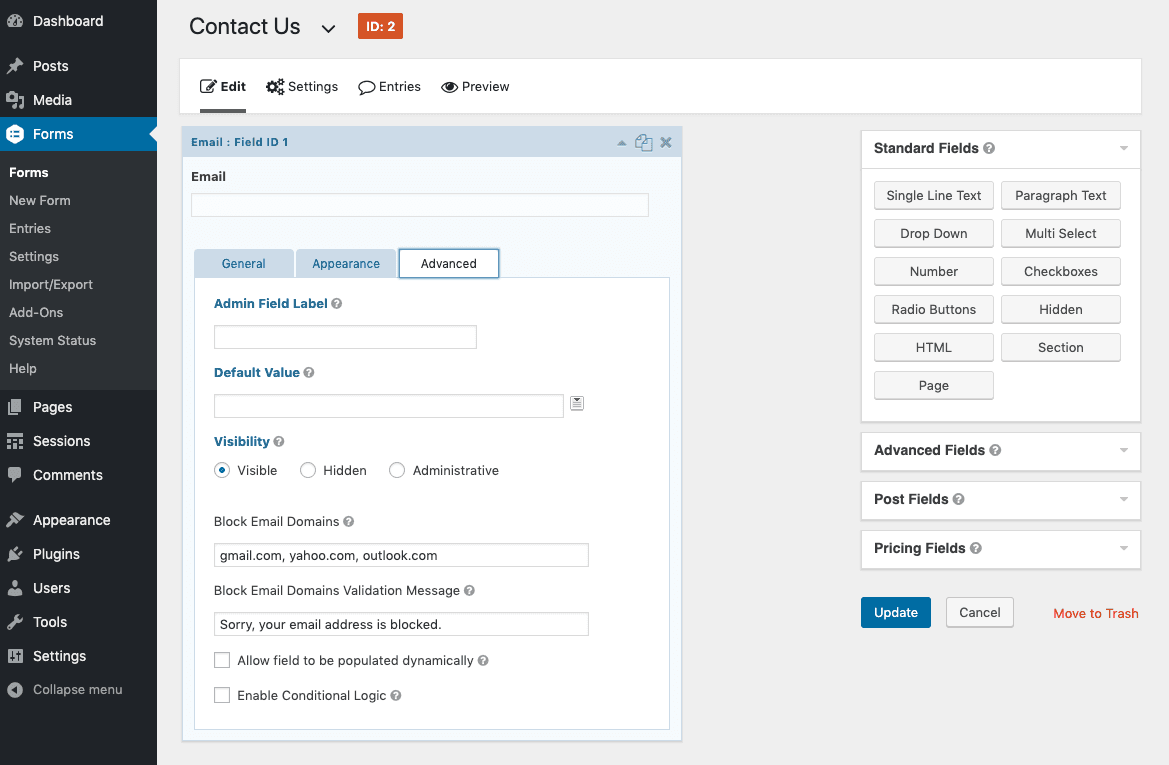Collapse the Standard Fields panel

(x=1124, y=148)
